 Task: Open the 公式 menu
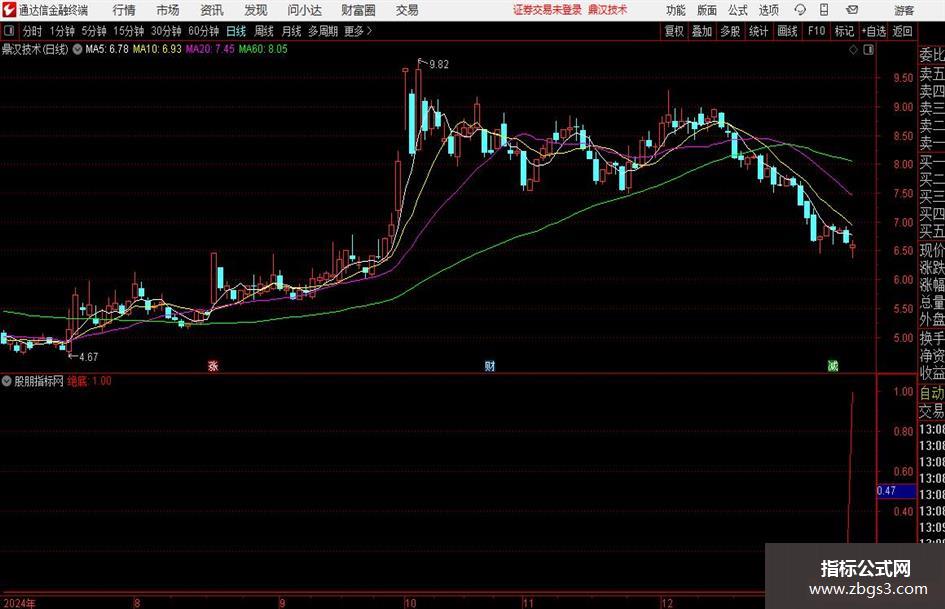click(738, 10)
